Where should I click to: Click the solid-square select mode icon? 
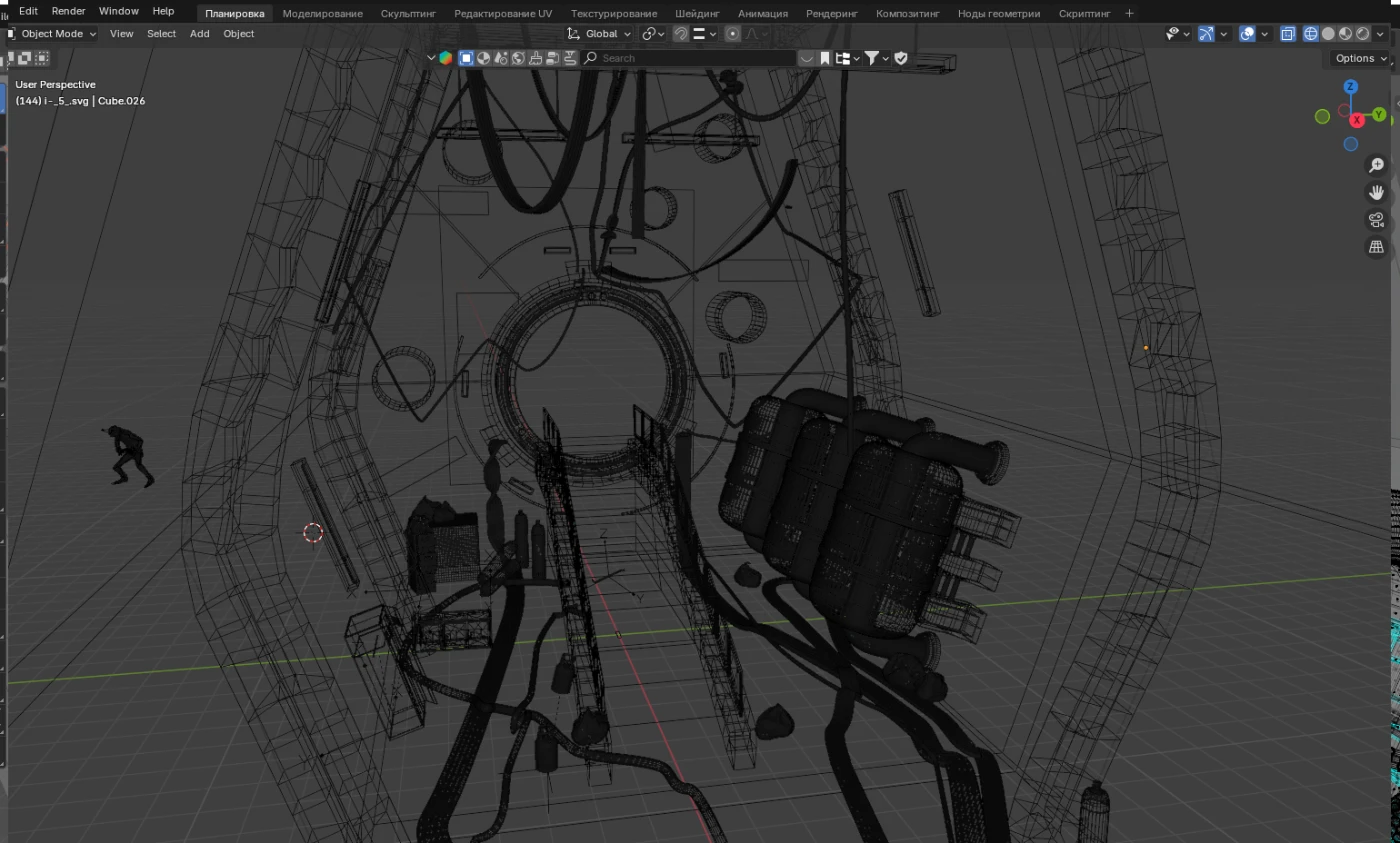coord(43,58)
